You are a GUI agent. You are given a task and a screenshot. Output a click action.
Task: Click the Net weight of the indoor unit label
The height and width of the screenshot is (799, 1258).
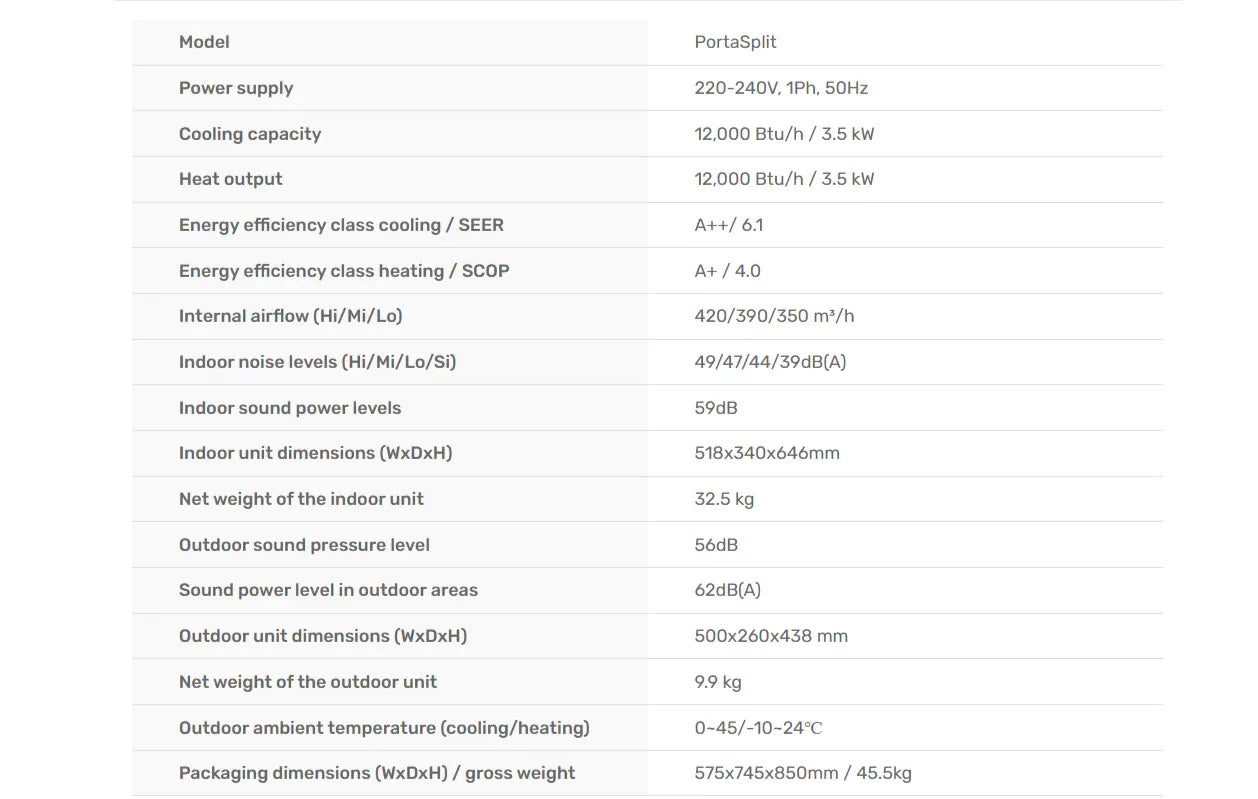[301, 499]
